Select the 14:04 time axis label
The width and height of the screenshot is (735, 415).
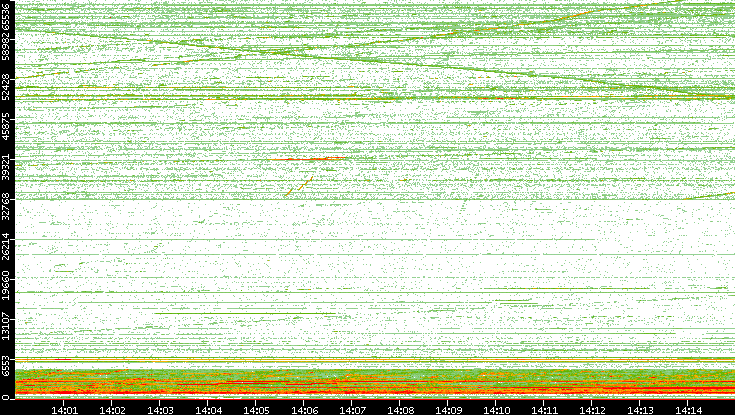pyautogui.click(x=208, y=410)
